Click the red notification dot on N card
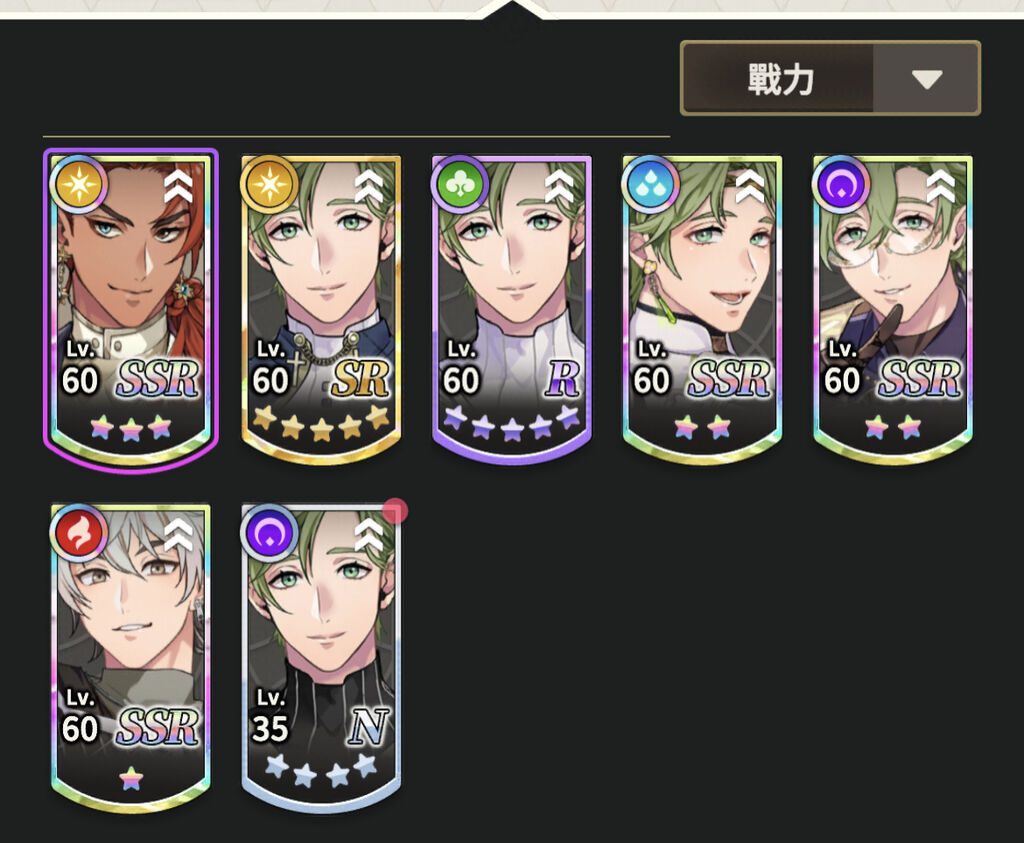The image size is (1024, 843). coord(394,511)
